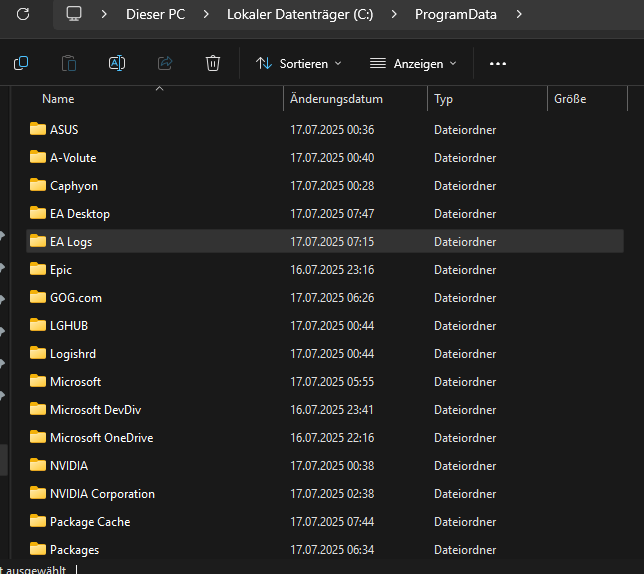
Task: Click the ASUS folder icon
Action: 38,129
